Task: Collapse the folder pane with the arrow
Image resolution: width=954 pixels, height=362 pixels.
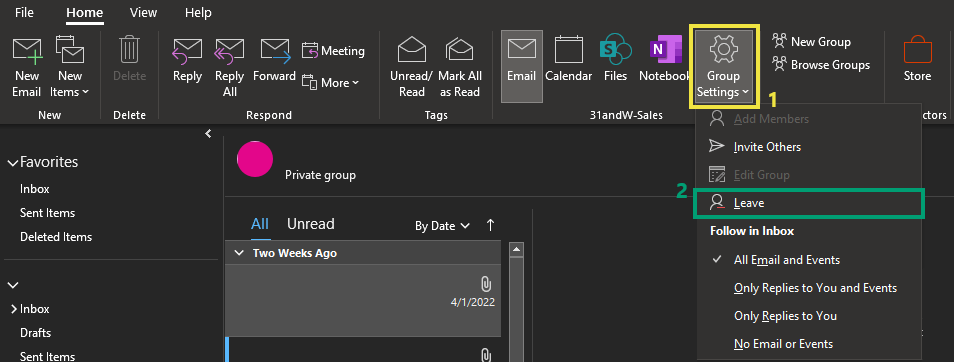Action: pos(208,133)
